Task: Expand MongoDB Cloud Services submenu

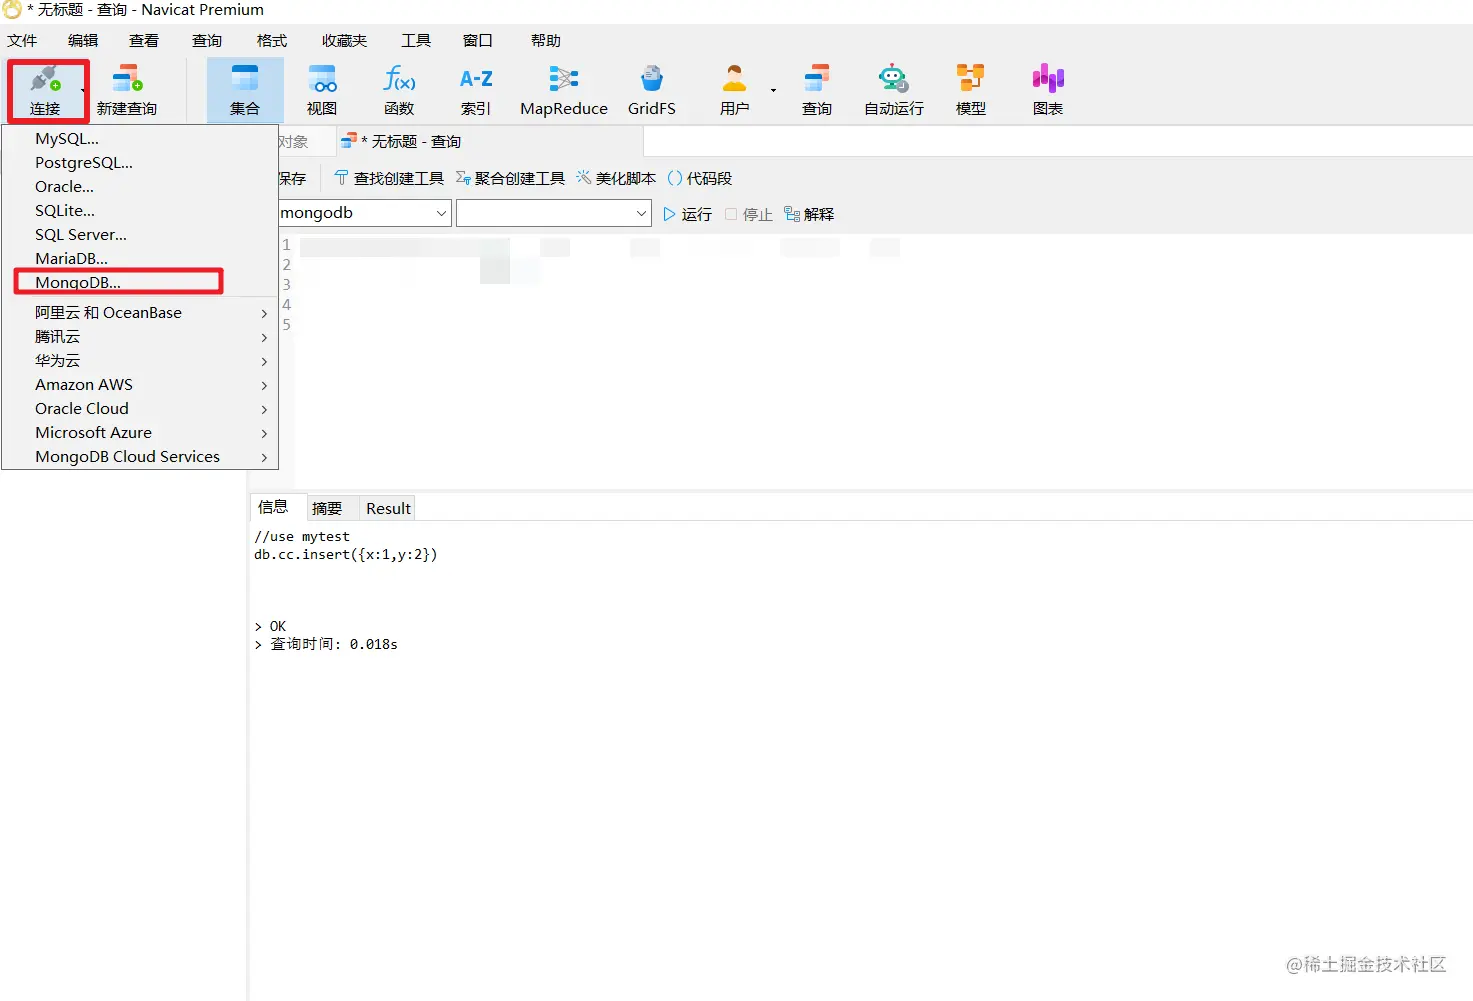Action: coord(140,457)
